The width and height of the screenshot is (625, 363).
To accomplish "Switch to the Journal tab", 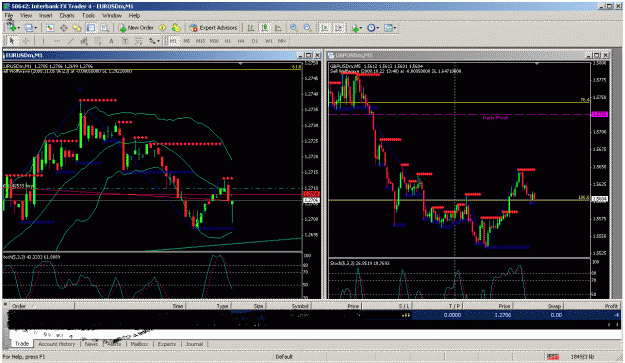I will coord(194,344).
